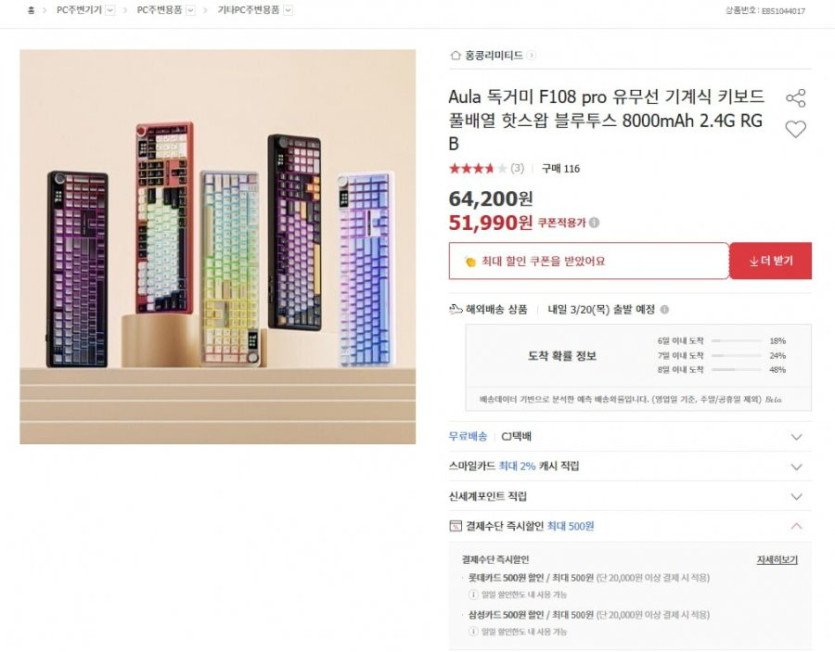Click the share icon beside product title

coord(796,99)
